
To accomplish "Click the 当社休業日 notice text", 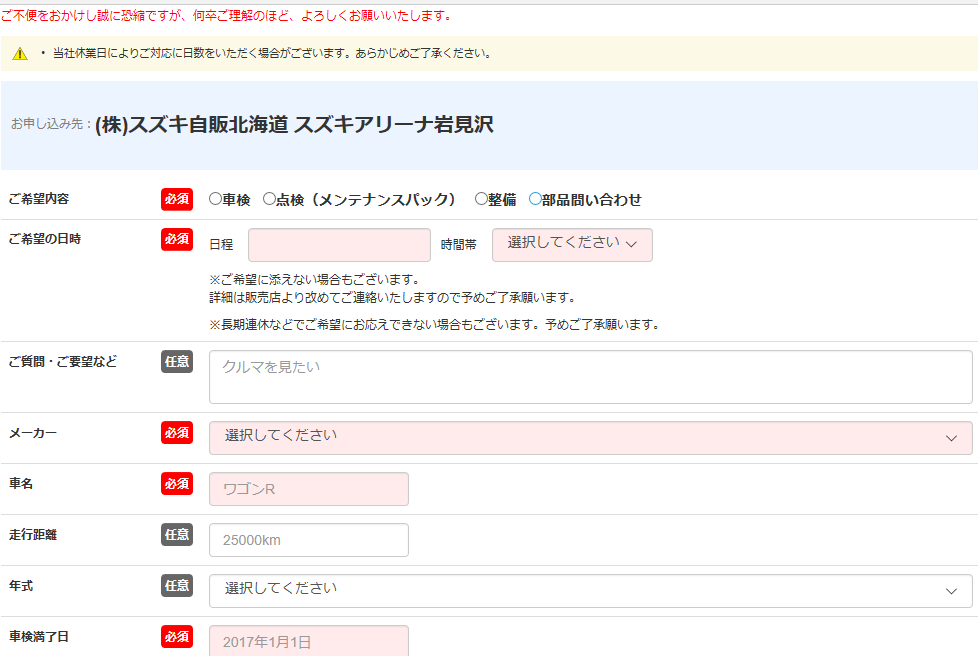I will [x=273, y=54].
